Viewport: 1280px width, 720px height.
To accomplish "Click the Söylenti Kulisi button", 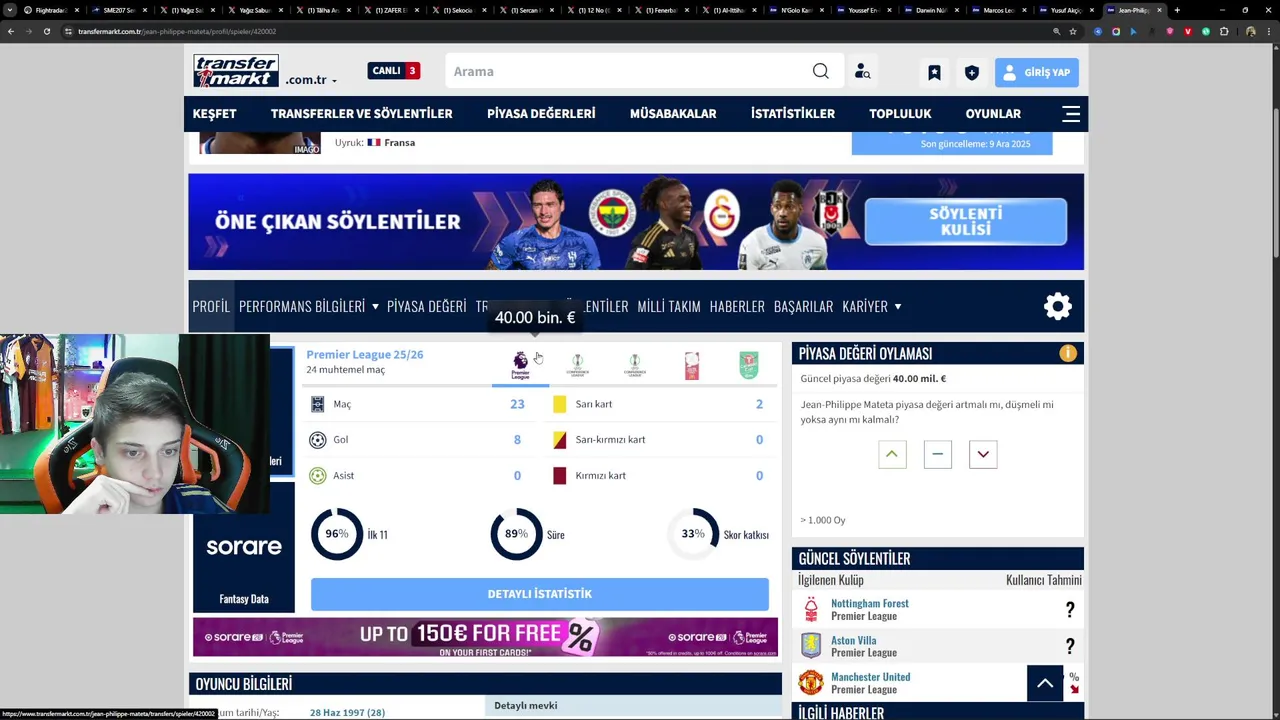I will click(x=965, y=221).
